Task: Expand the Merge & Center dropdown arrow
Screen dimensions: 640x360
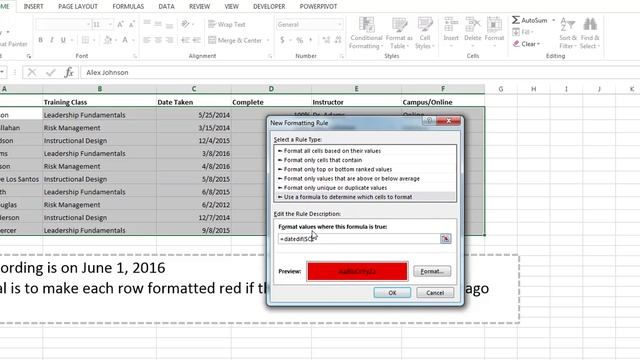Action: [x=268, y=40]
